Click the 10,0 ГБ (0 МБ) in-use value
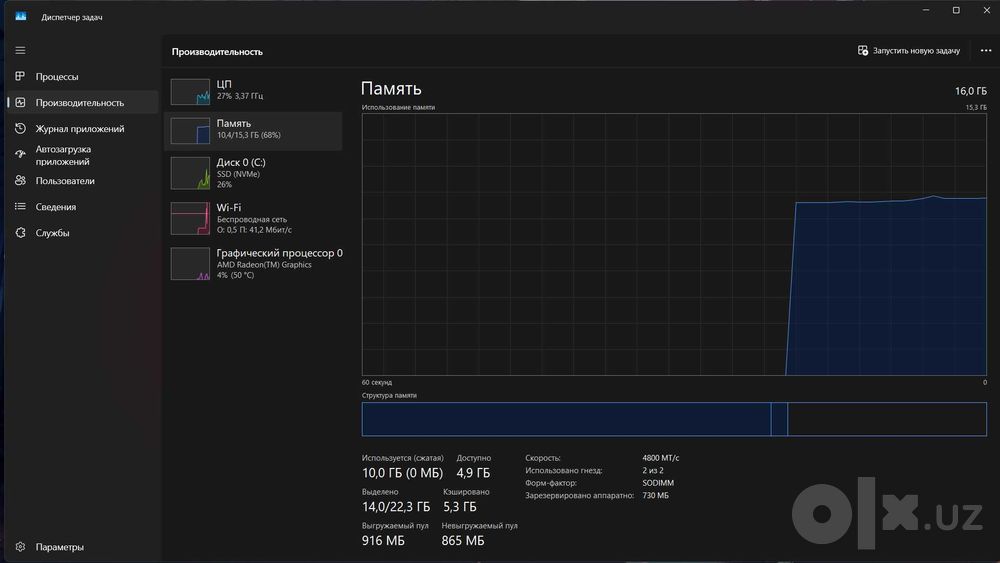Image resolution: width=1000 pixels, height=563 pixels. tap(402, 473)
